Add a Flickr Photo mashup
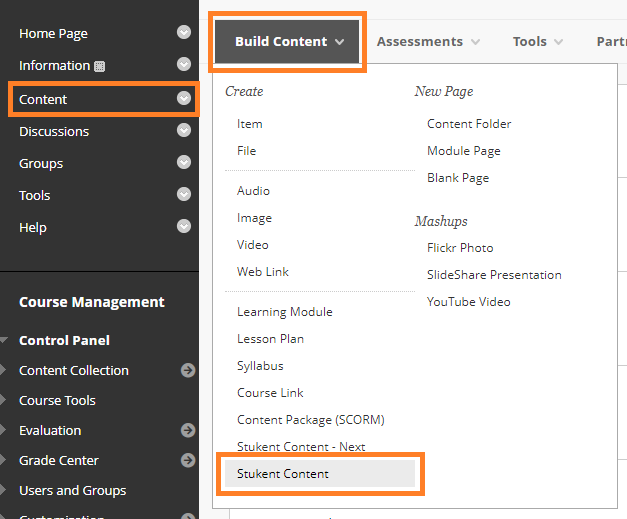Image resolution: width=627 pixels, height=519 pixels. 460,248
